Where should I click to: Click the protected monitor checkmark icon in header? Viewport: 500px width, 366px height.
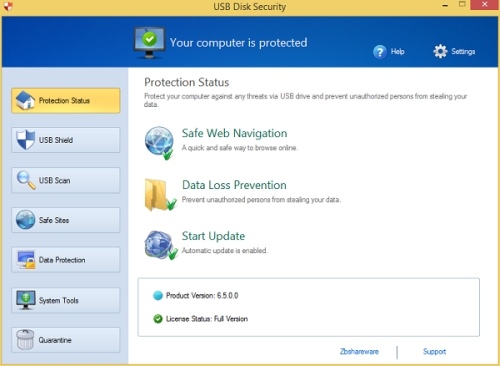click(149, 43)
